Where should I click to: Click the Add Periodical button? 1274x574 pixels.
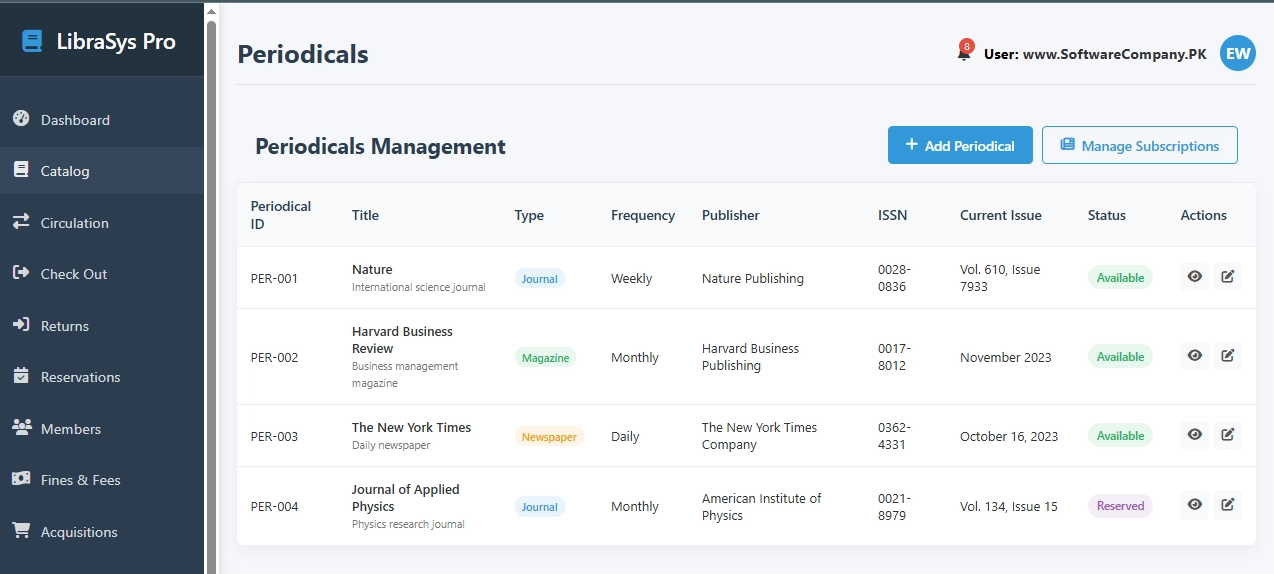[960, 145]
